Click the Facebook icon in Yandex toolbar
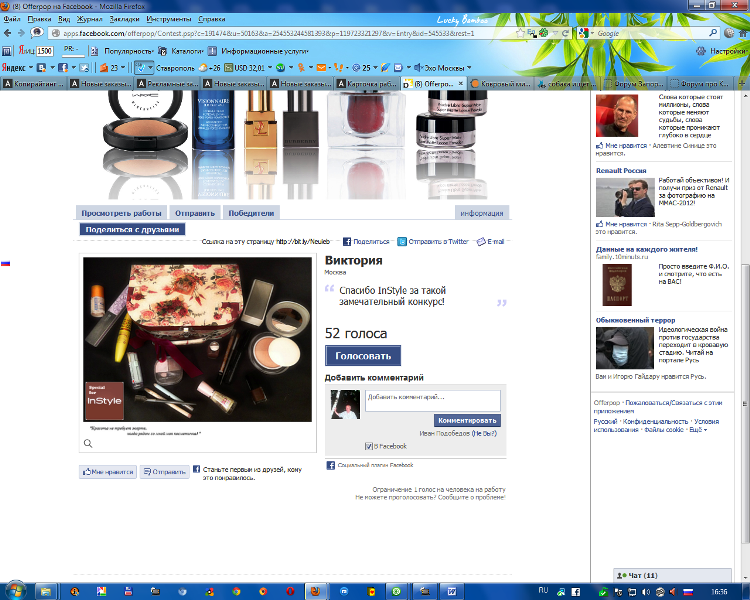Screen dimensions: 750x600 pyautogui.click(x=63, y=67)
